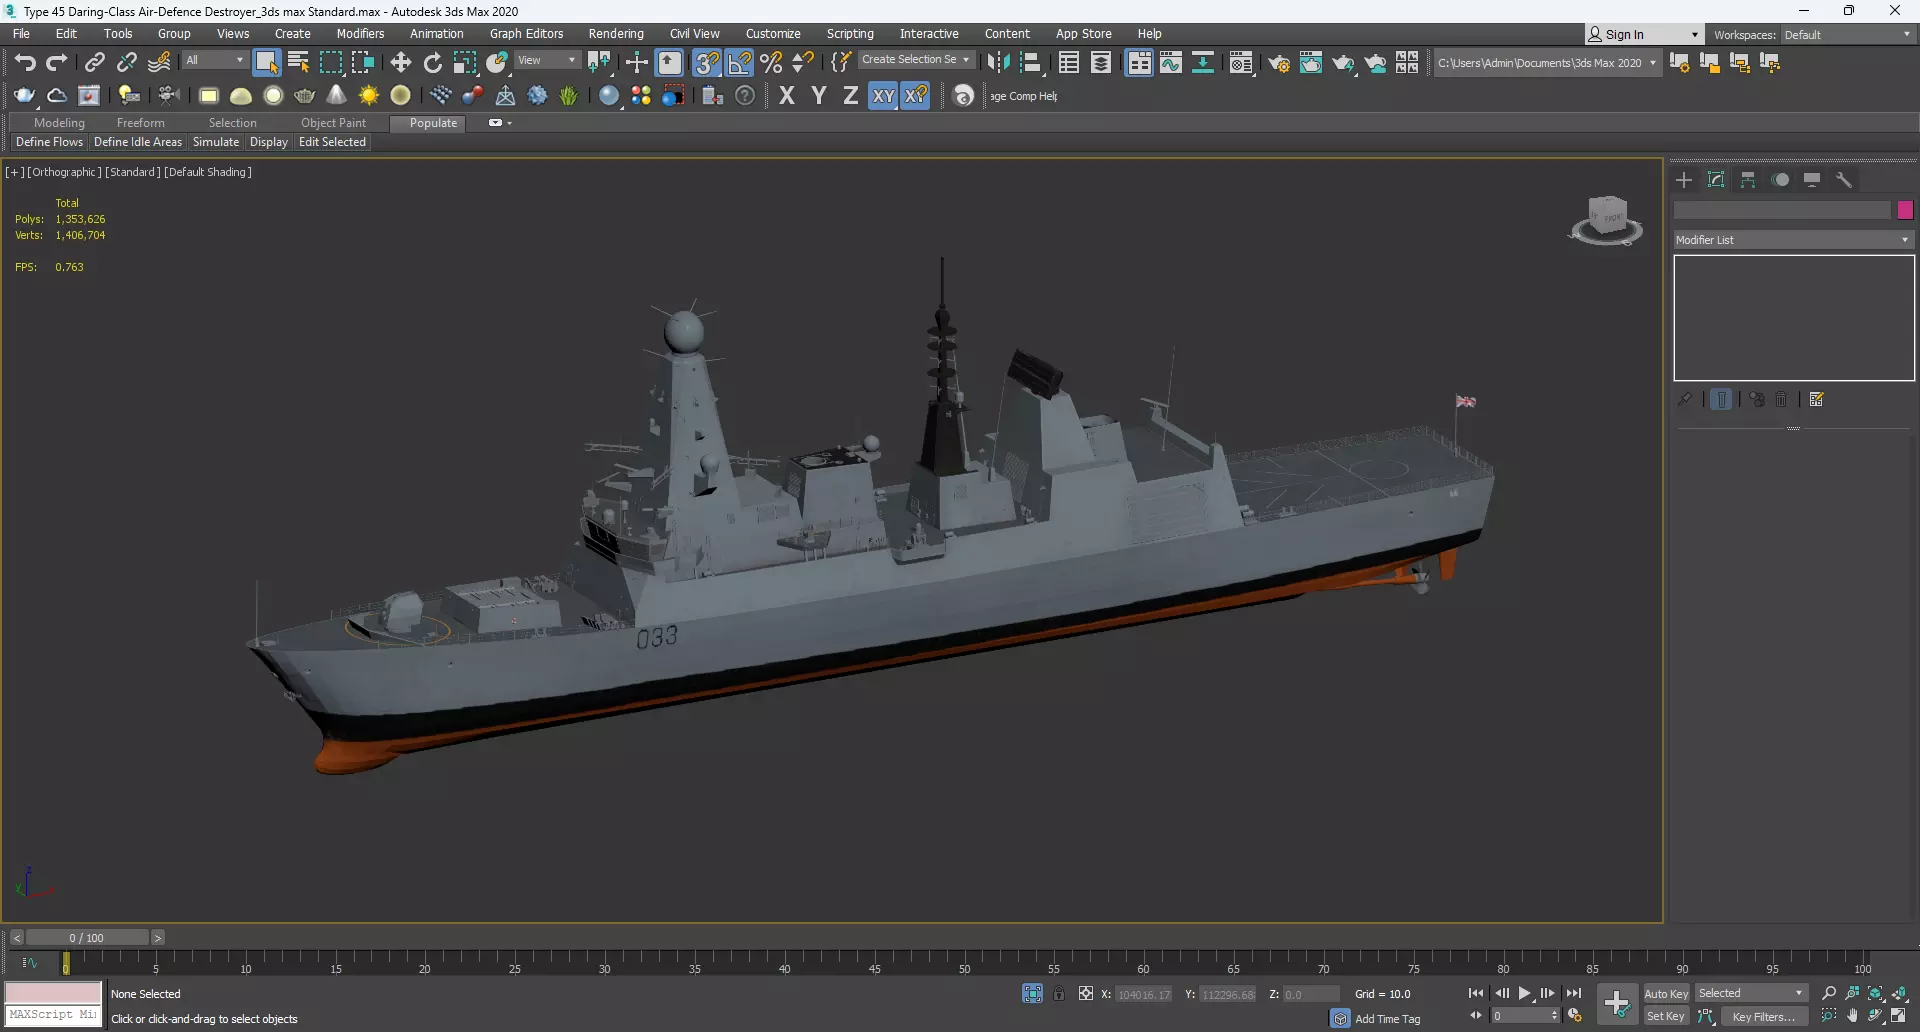Select the Select and Link tool
The height and width of the screenshot is (1032, 1920).
point(94,63)
